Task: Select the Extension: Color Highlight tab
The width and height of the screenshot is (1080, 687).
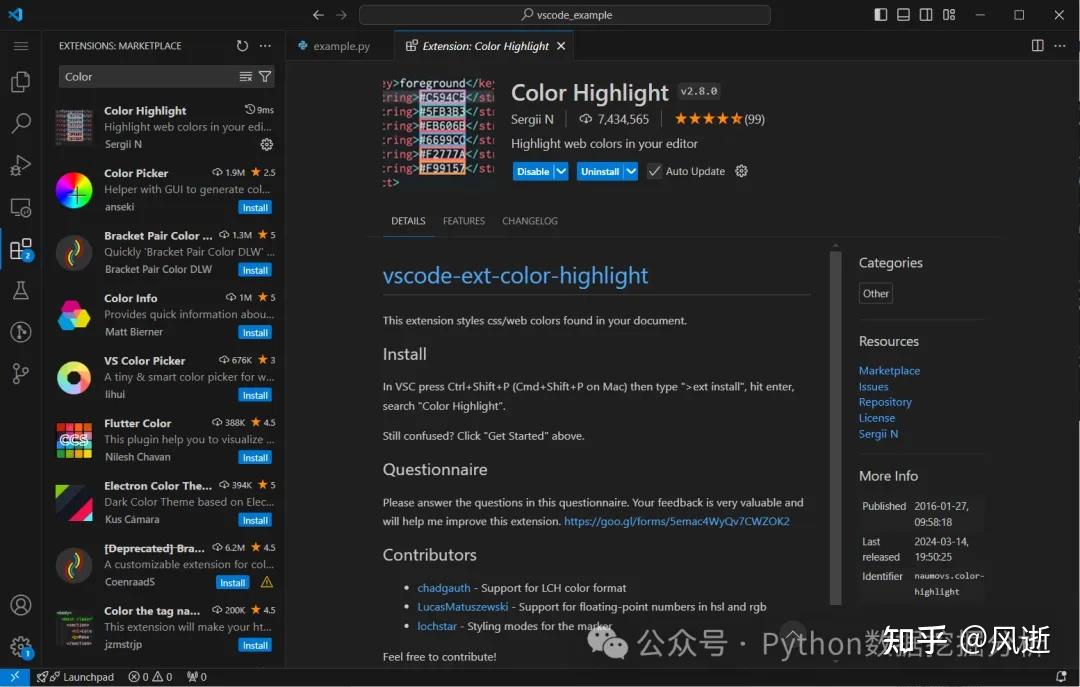Action: point(485,46)
